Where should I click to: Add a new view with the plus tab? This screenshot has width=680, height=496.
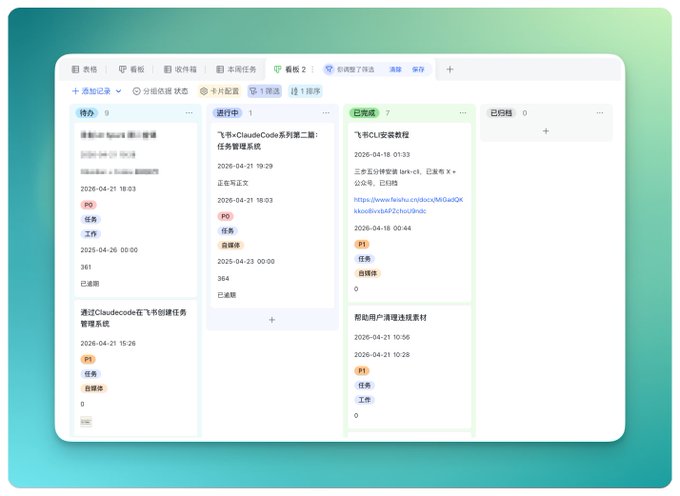[450, 69]
